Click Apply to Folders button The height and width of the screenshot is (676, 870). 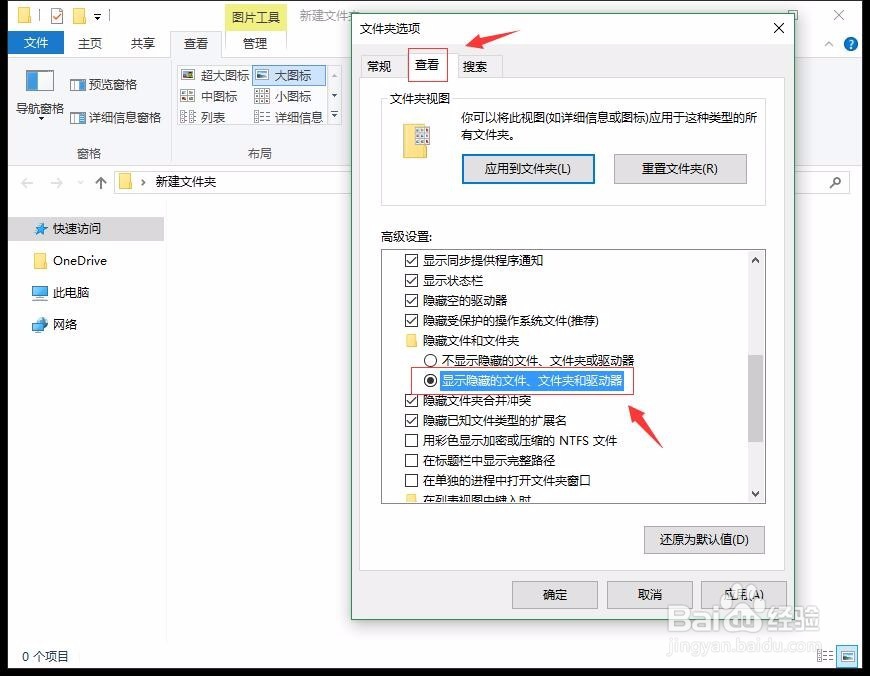(528, 169)
